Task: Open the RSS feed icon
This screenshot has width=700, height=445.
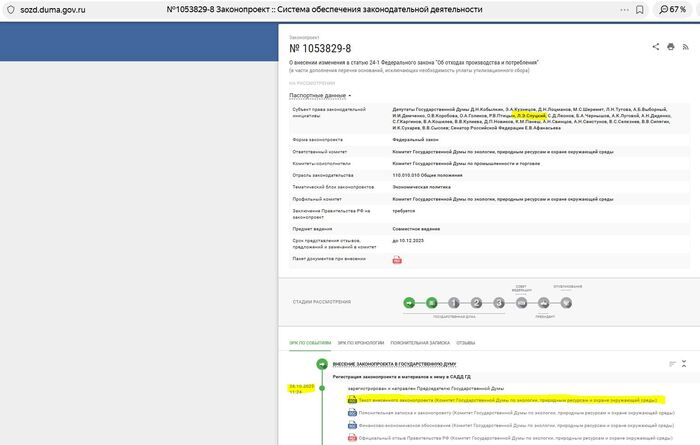Action: click(x=684, y=47)
